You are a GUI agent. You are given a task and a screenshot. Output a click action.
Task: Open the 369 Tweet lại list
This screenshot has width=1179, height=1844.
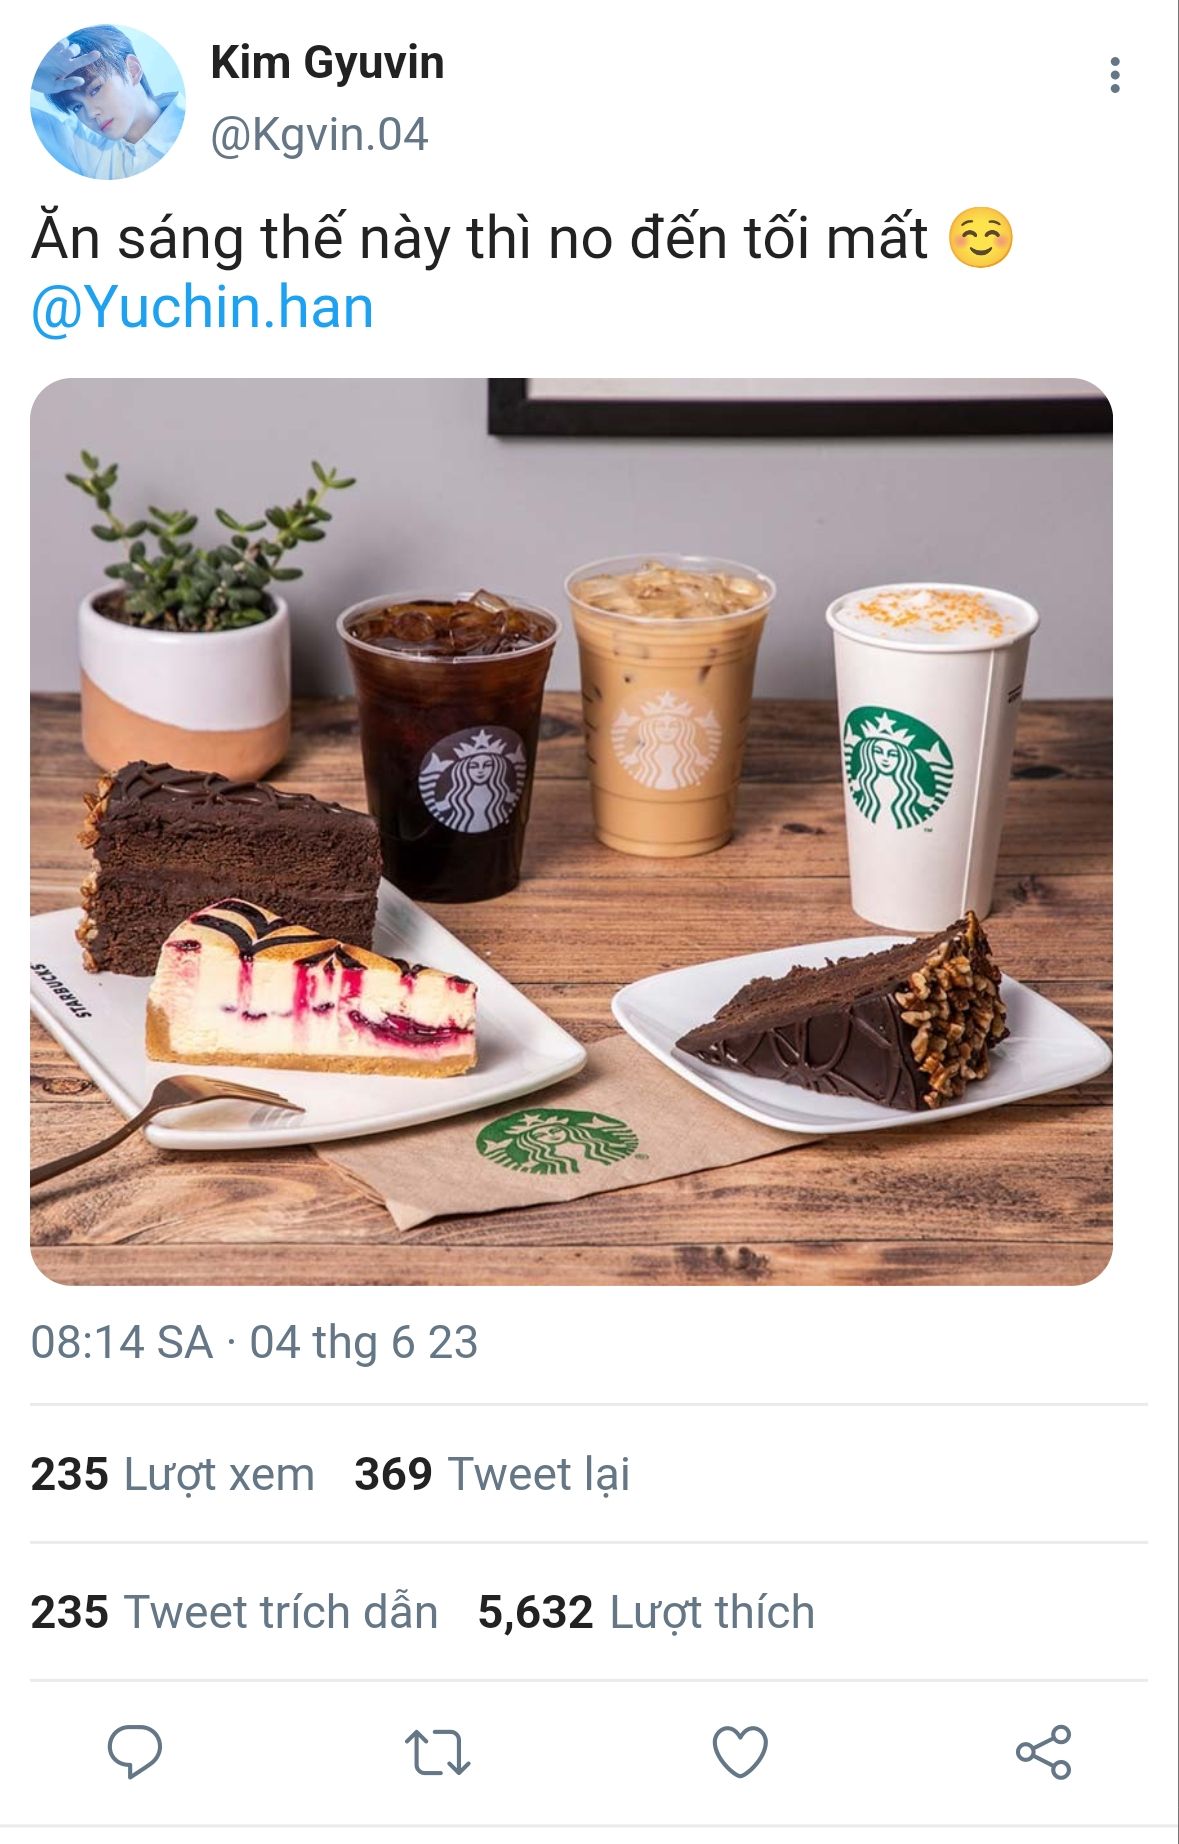coord(492,1474)
